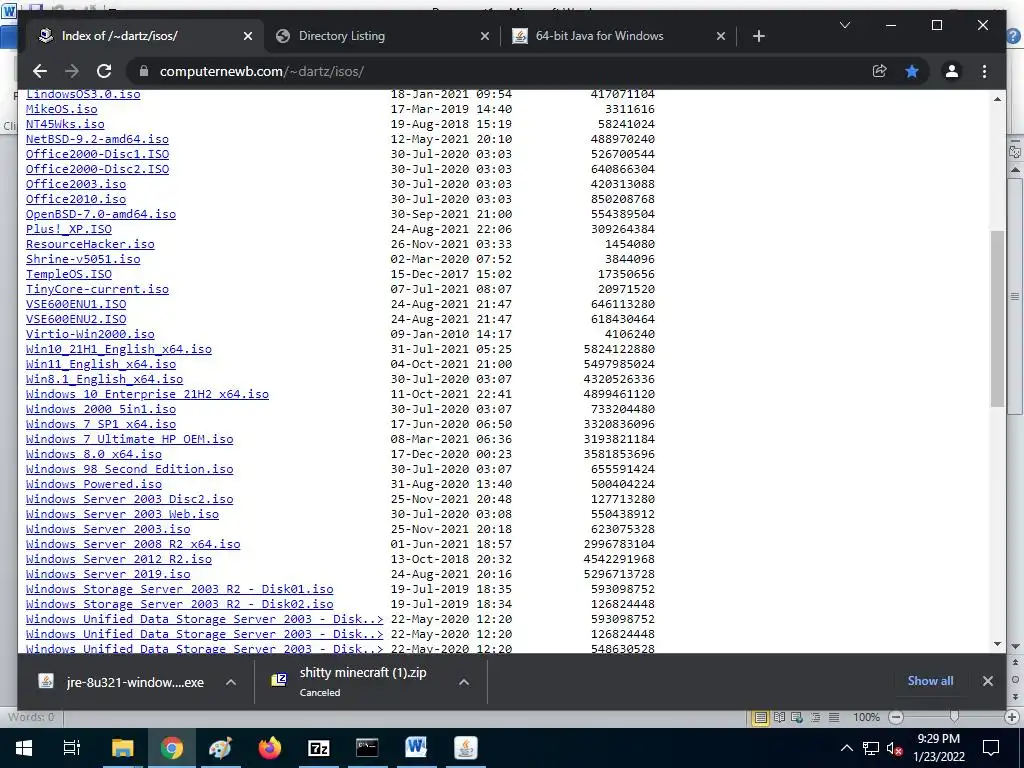Expand options for shitty minecraft zip download
The height and width of the screenshot is (768, 1024).
coord(464,682)
